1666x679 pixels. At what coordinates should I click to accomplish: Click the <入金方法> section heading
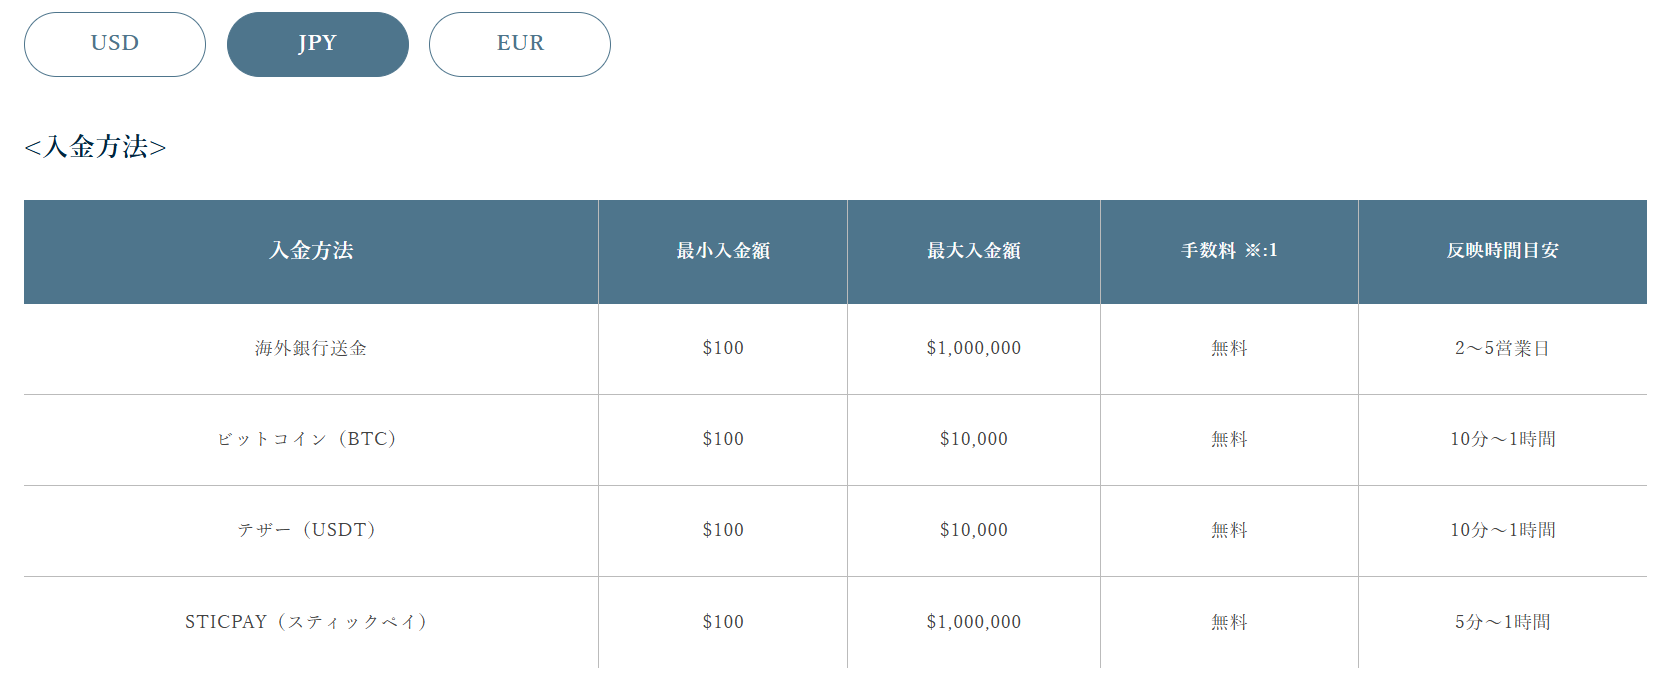pyautogui.click(x=95, y=147)
